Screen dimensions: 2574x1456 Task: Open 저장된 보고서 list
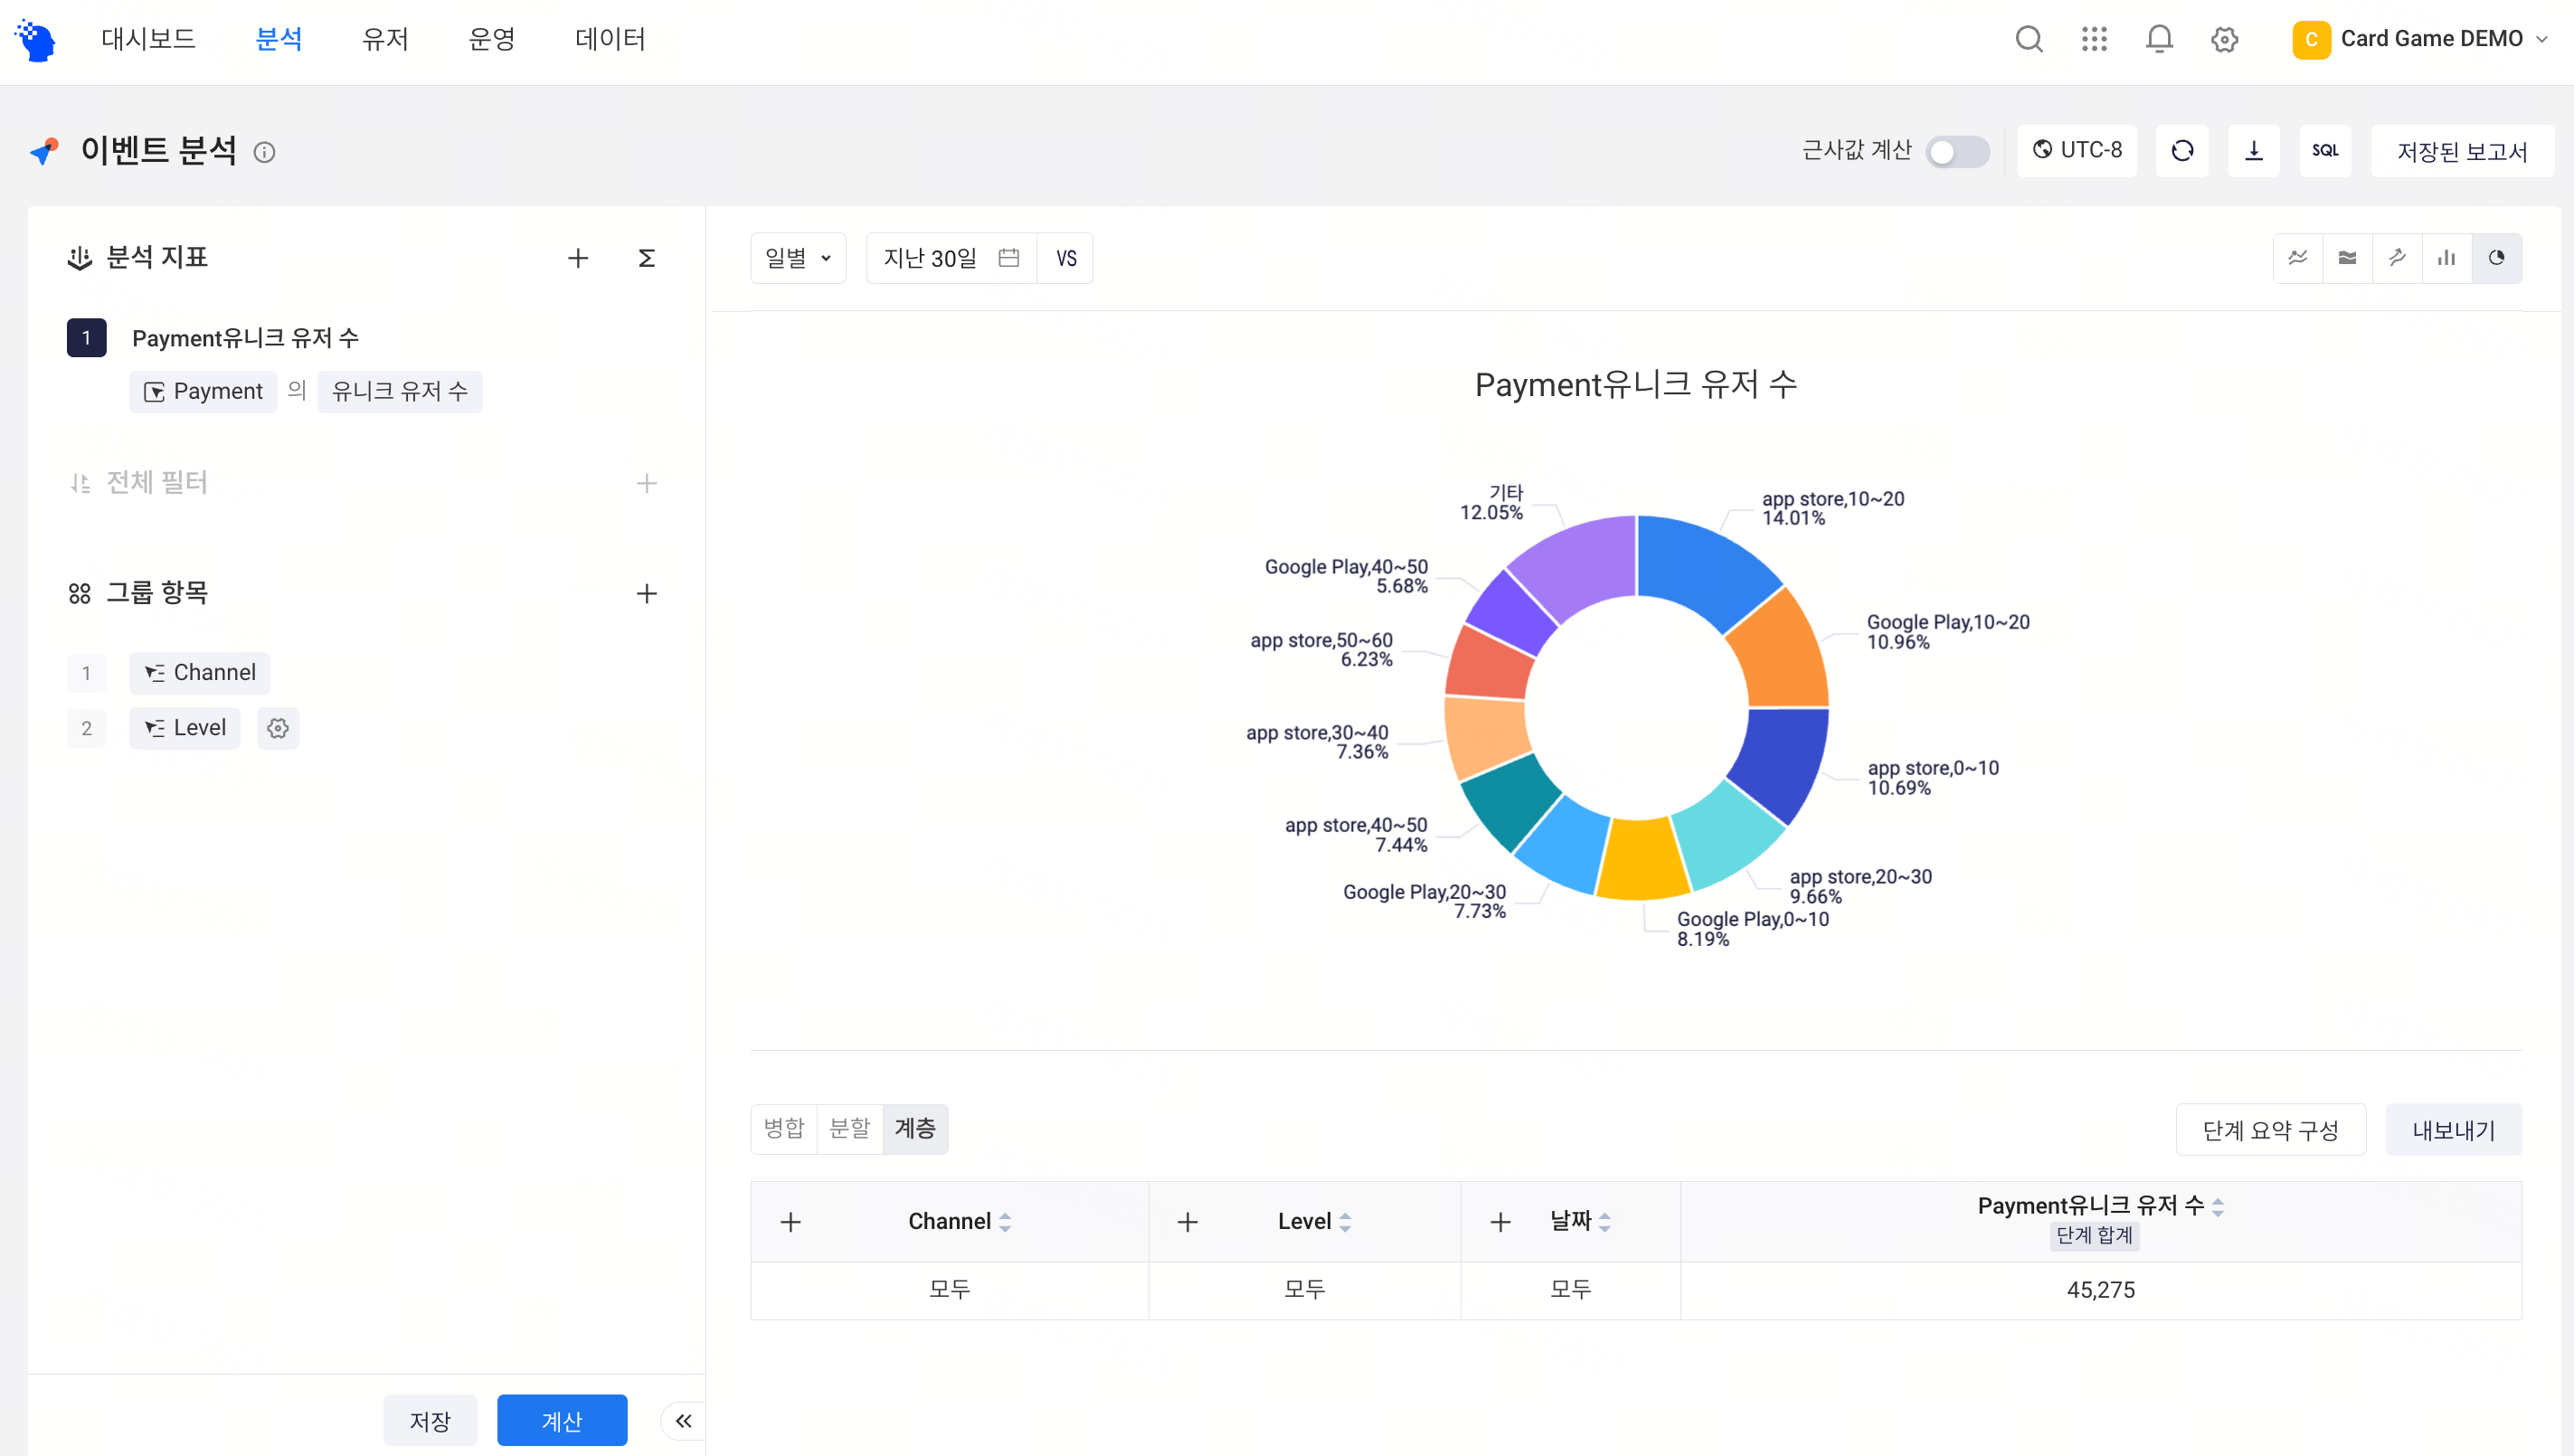click(x=2462, y=151)
